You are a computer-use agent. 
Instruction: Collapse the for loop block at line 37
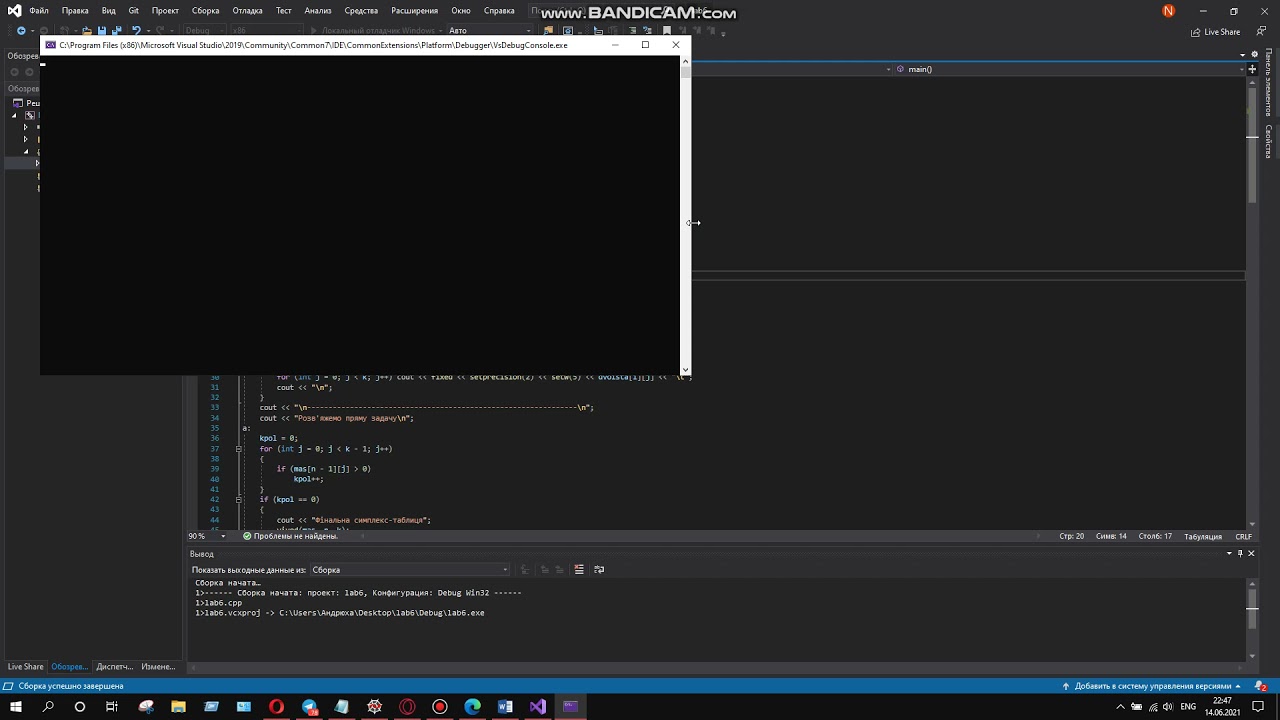(238, 449)
